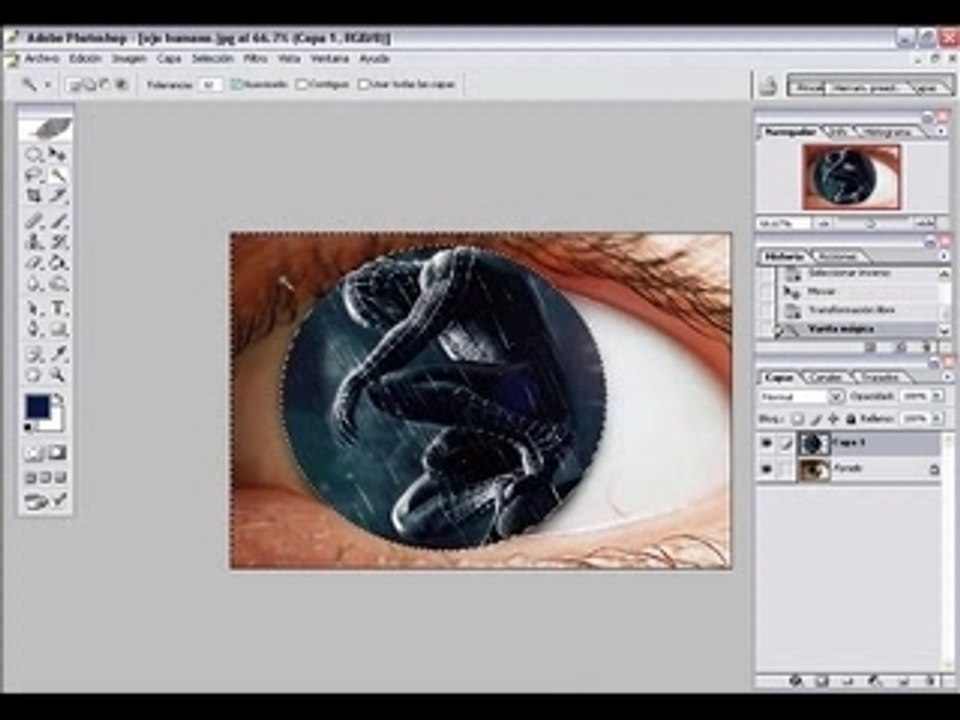Select the Eyedropper tool
The height and width of the screenshot is (720, 960).
(x=58, y=354)
